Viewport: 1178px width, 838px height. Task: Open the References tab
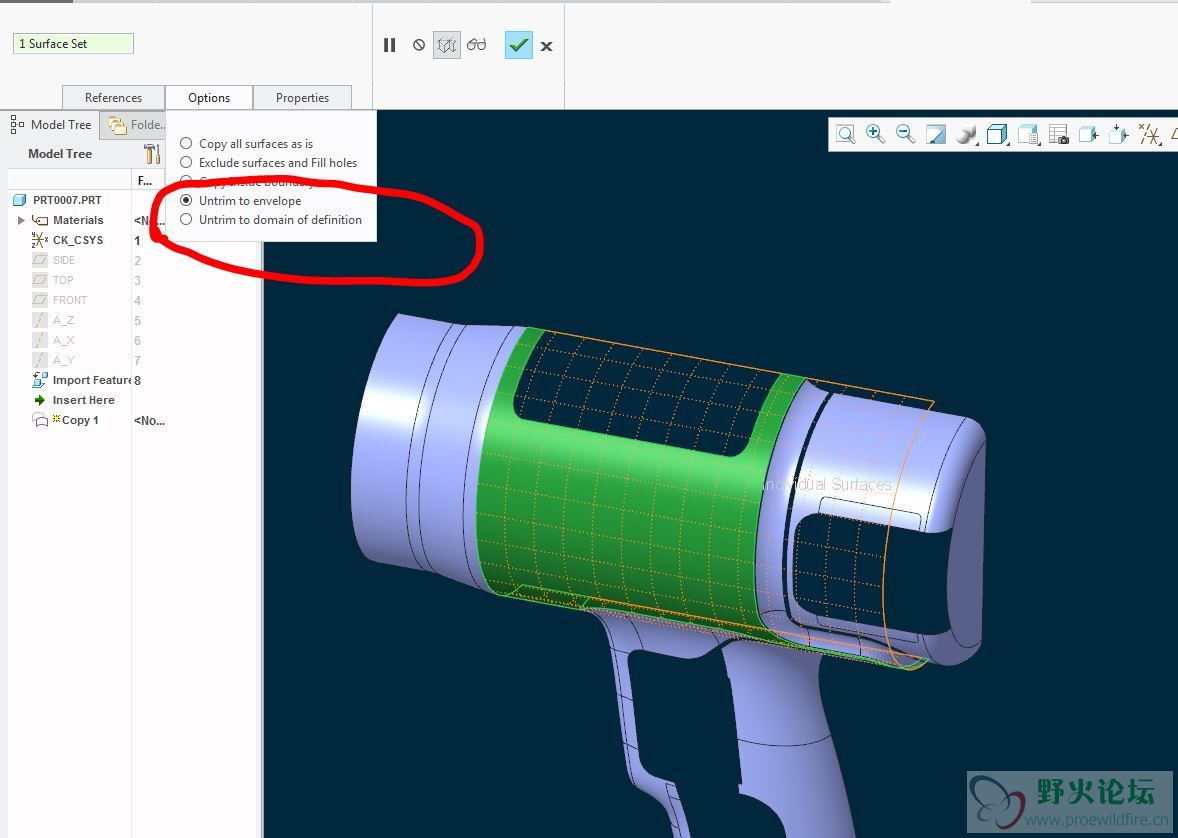tap(113, 98)
